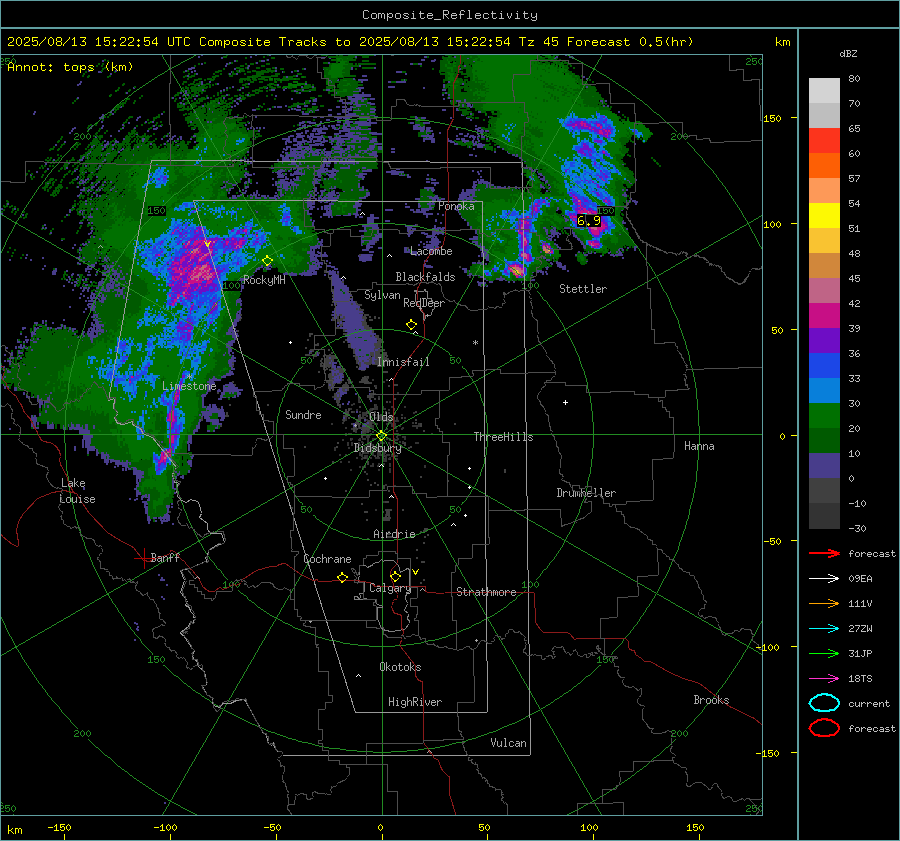Click the Vulcan town label

point(508,743)
